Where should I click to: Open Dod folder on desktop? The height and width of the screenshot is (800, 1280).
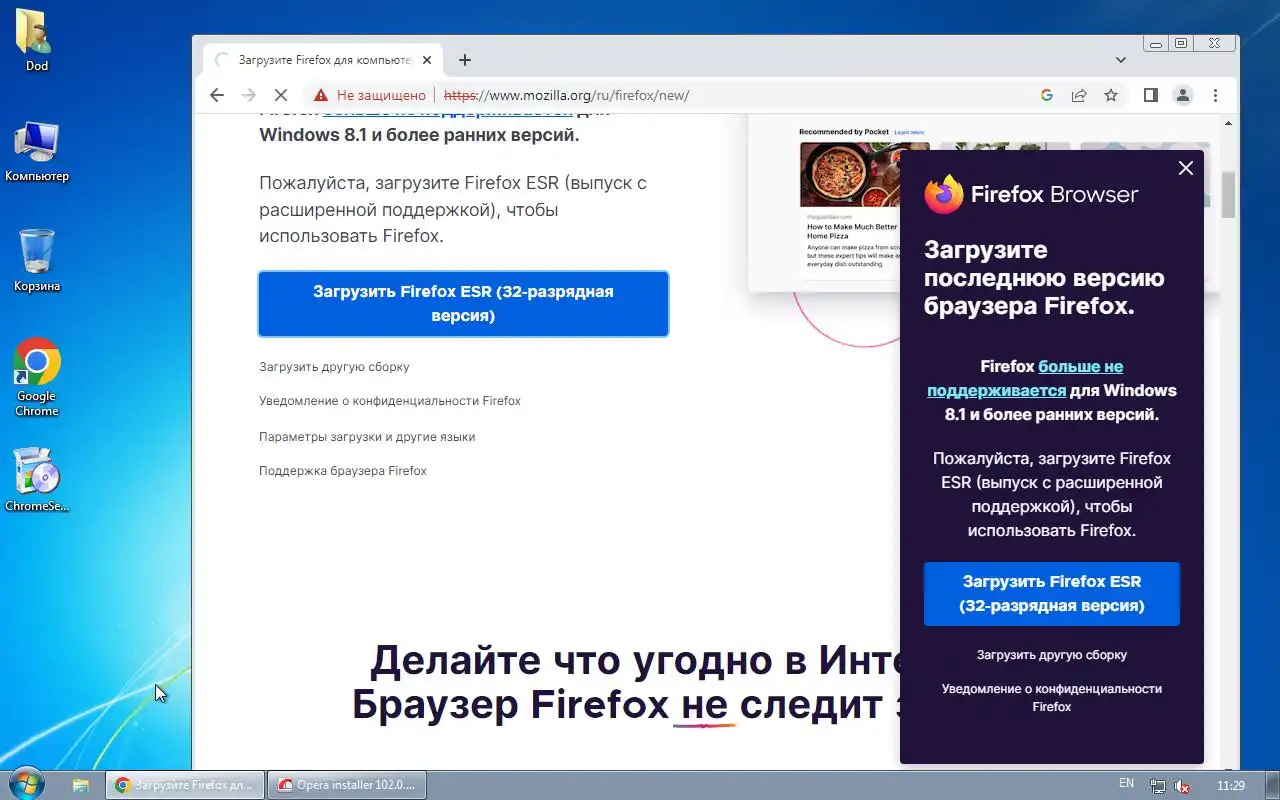click(x=37, y=40)
